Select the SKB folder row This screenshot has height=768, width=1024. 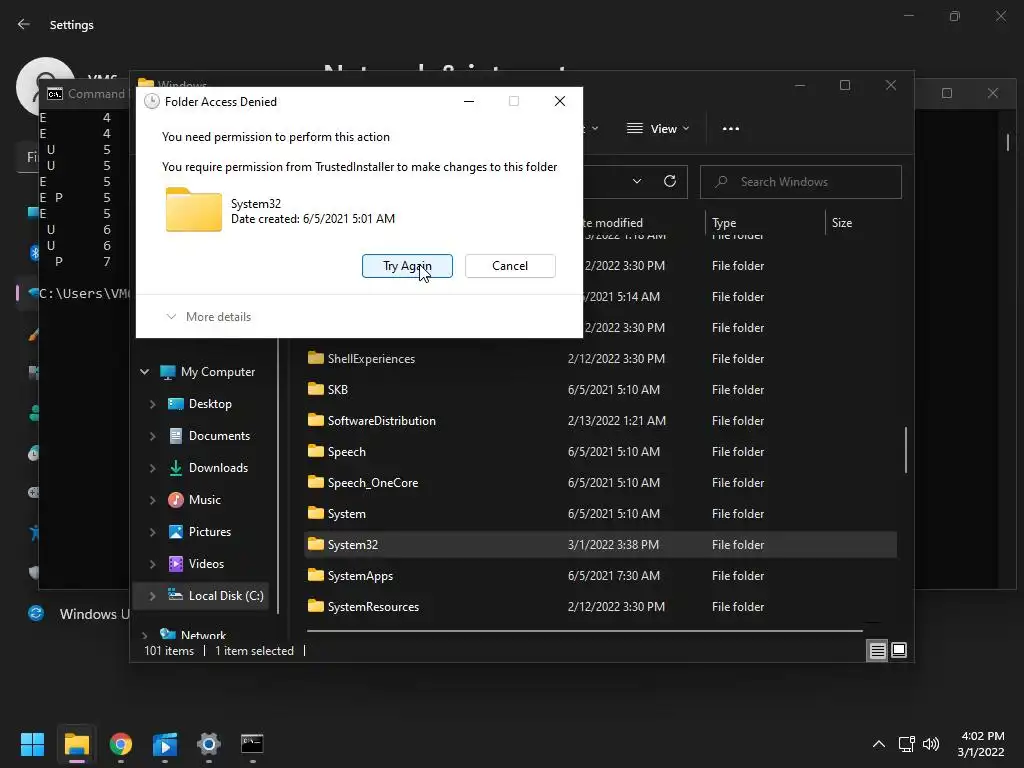click(601, 390)
